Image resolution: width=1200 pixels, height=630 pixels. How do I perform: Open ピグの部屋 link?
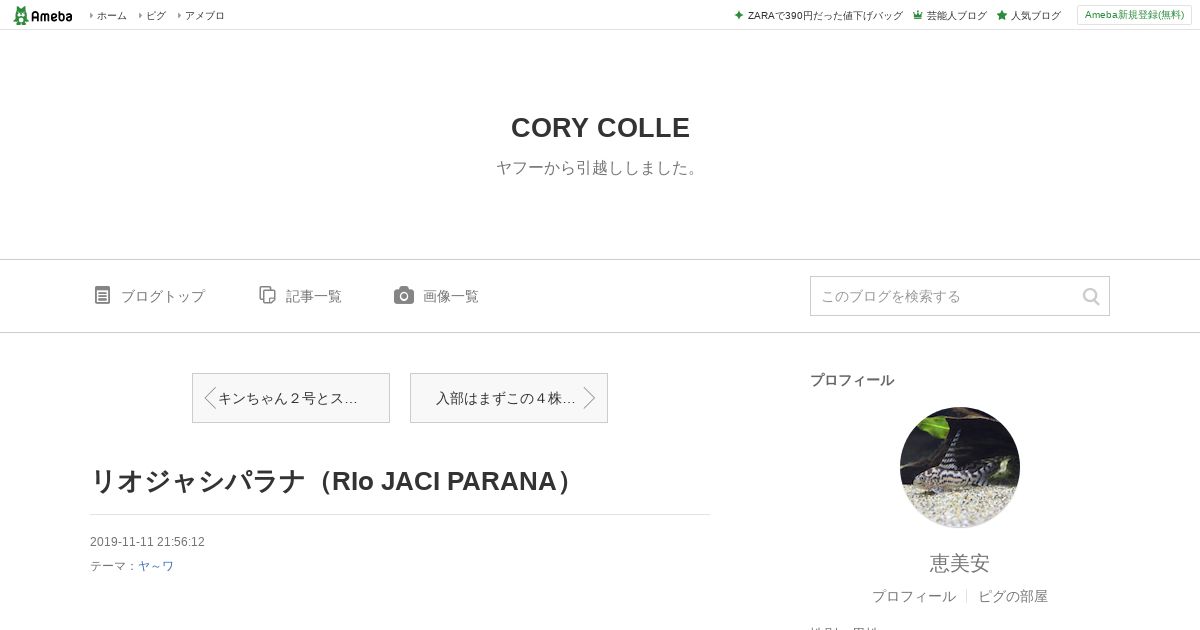[1013, 596]
